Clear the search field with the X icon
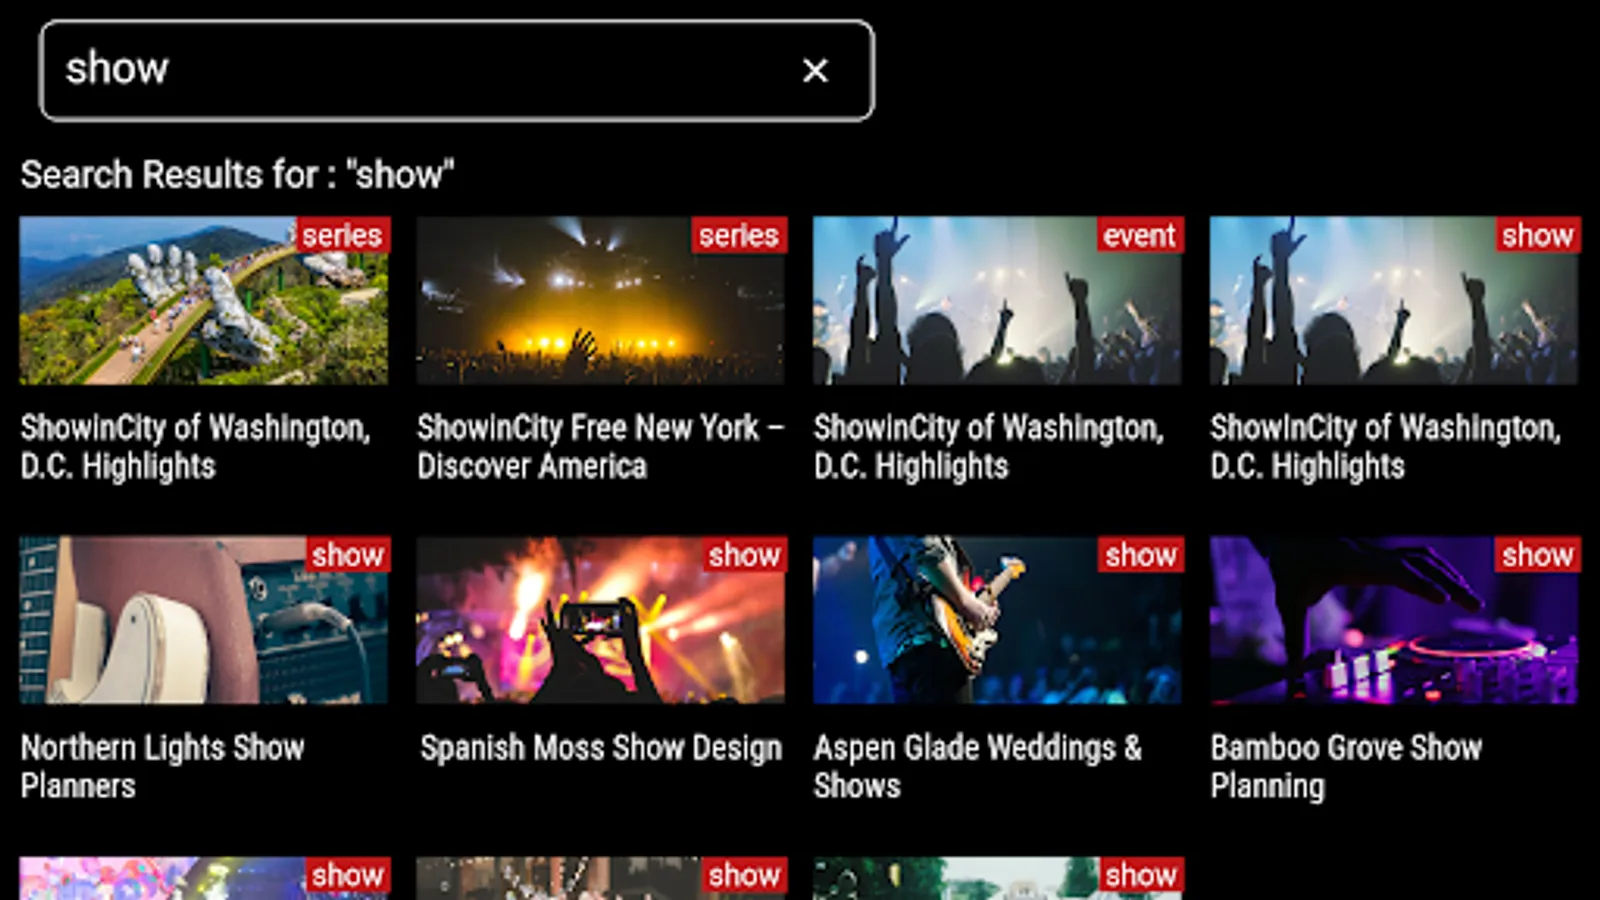Viewport: 1600px width, 900px height. click(x=815, y=71)
